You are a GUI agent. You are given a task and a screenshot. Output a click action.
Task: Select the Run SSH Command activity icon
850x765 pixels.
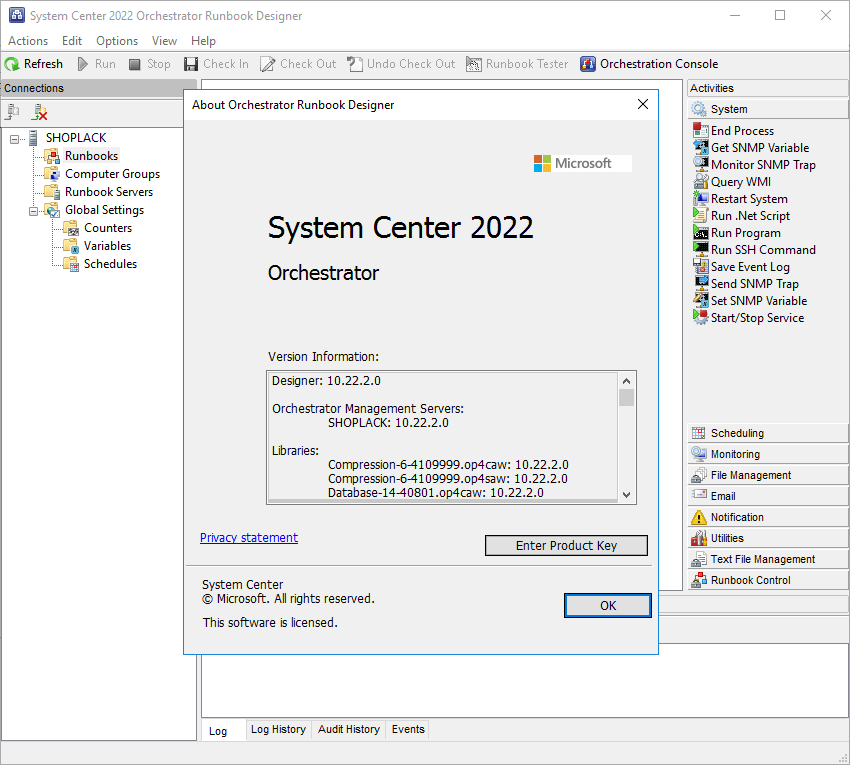pyautogui.click(x=700, y=249)
